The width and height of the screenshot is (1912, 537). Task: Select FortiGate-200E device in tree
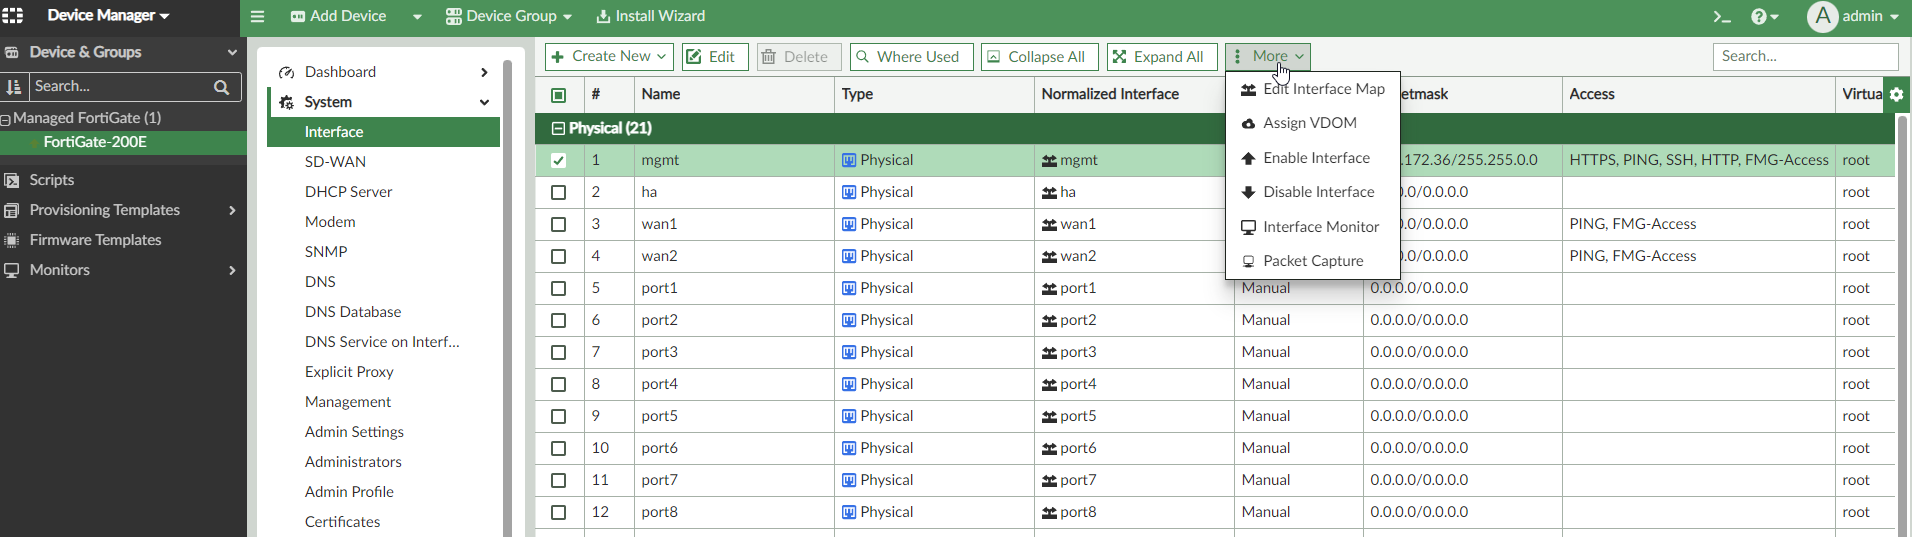pos(95,142)
